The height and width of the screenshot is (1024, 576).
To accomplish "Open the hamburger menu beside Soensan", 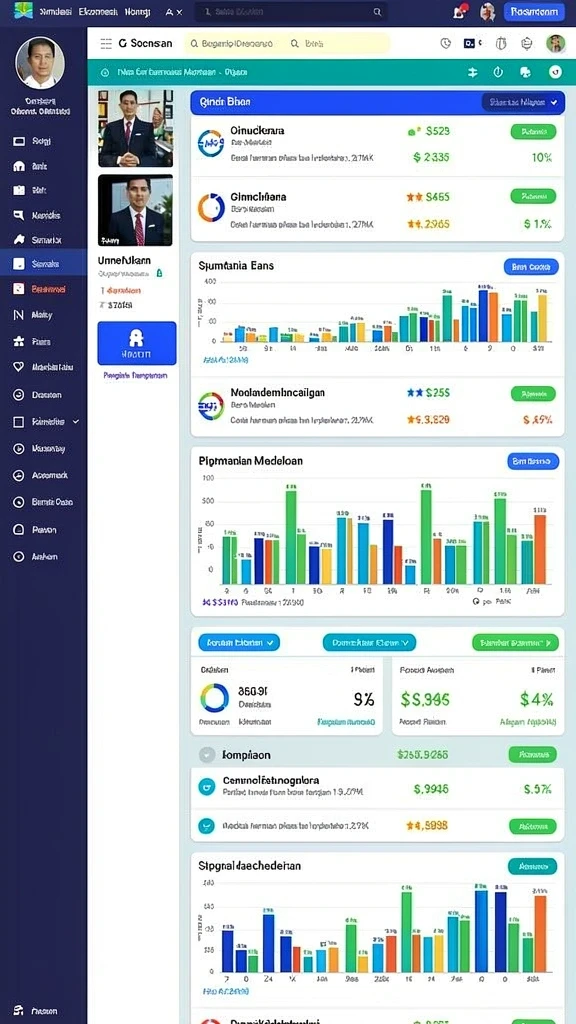I will tap(106, 43).
